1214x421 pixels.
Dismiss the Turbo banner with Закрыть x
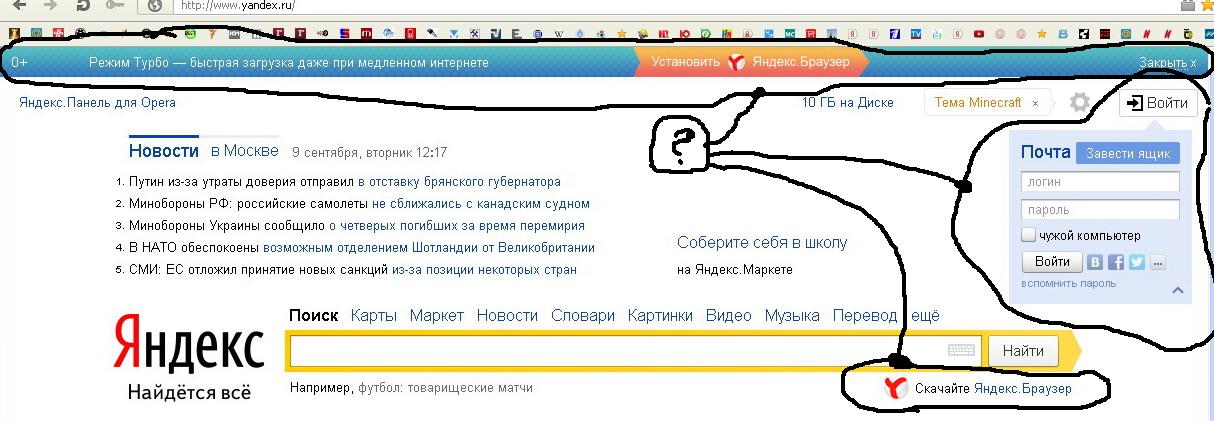point(1167,62)
